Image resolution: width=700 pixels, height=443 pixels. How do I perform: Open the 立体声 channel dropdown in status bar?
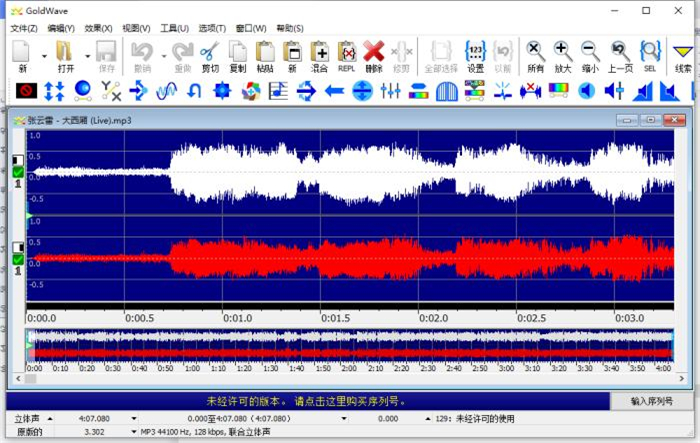click(50, 418)
